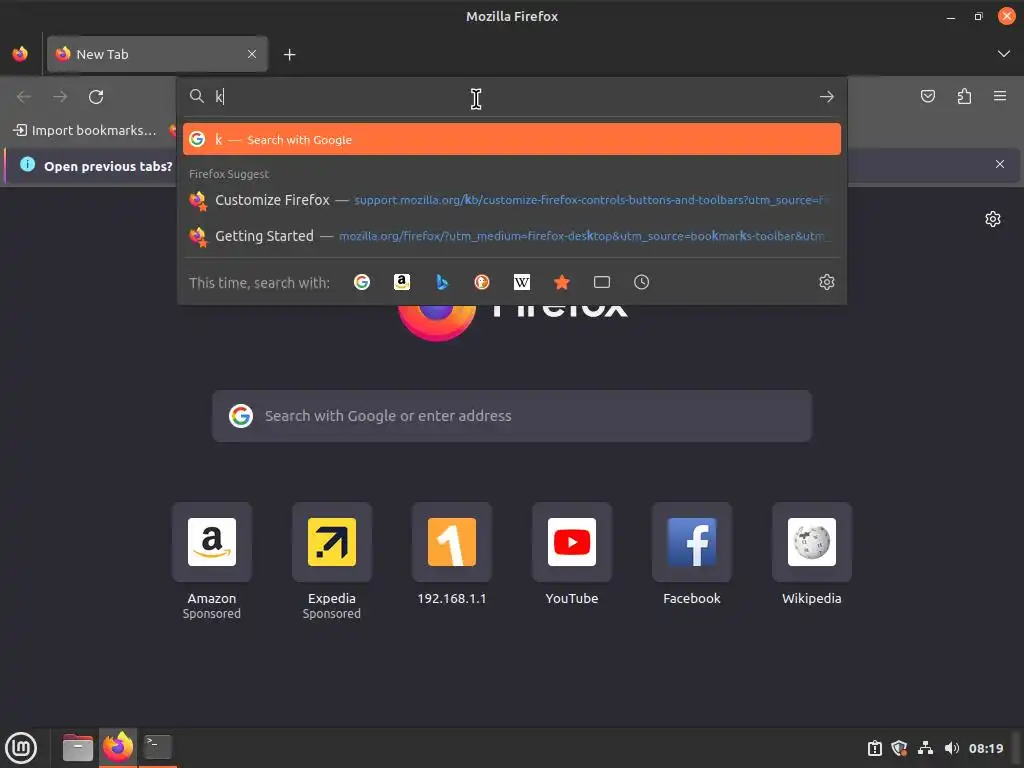Image resolution: width=1024 pixels, height=768 pixels.
Task: Search history using the clock icon
Action: tap(642, 282)
